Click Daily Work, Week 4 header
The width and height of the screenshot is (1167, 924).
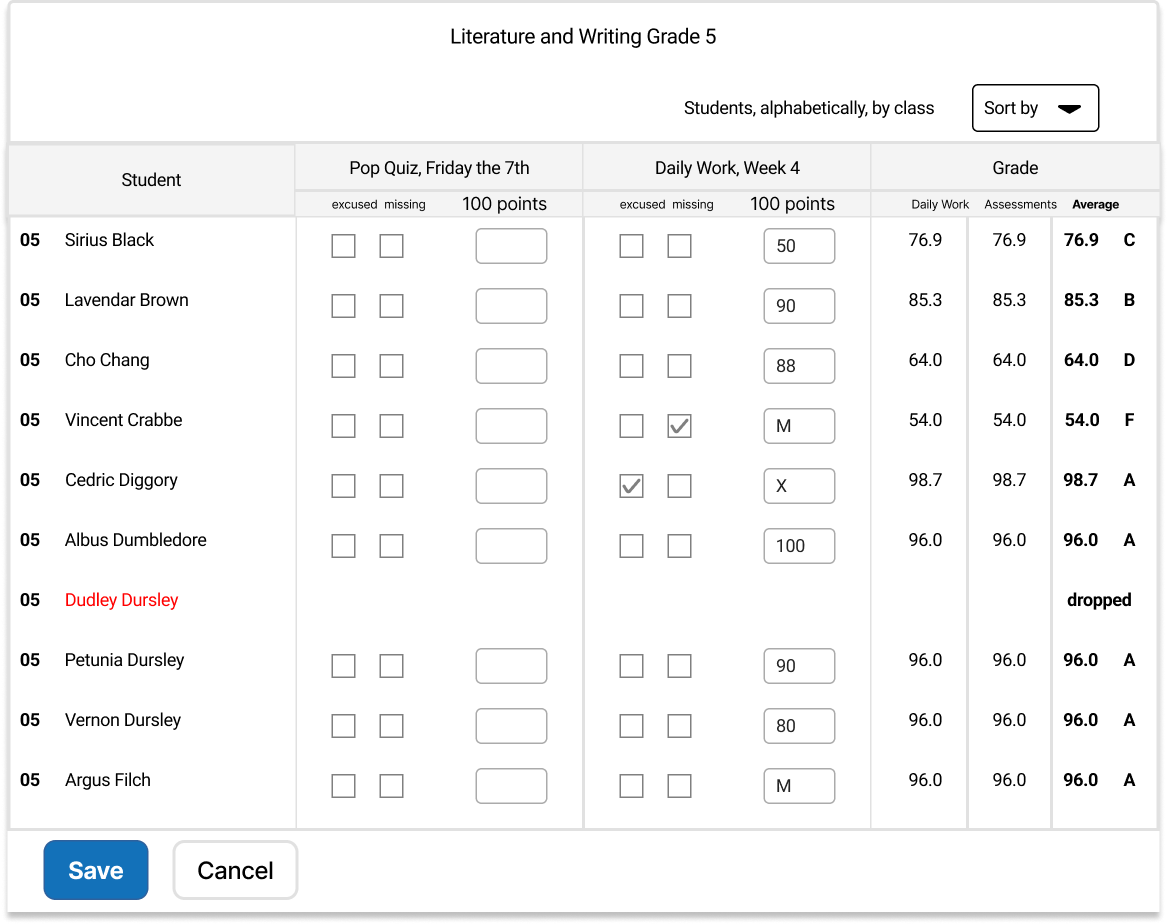pos(727,168)
